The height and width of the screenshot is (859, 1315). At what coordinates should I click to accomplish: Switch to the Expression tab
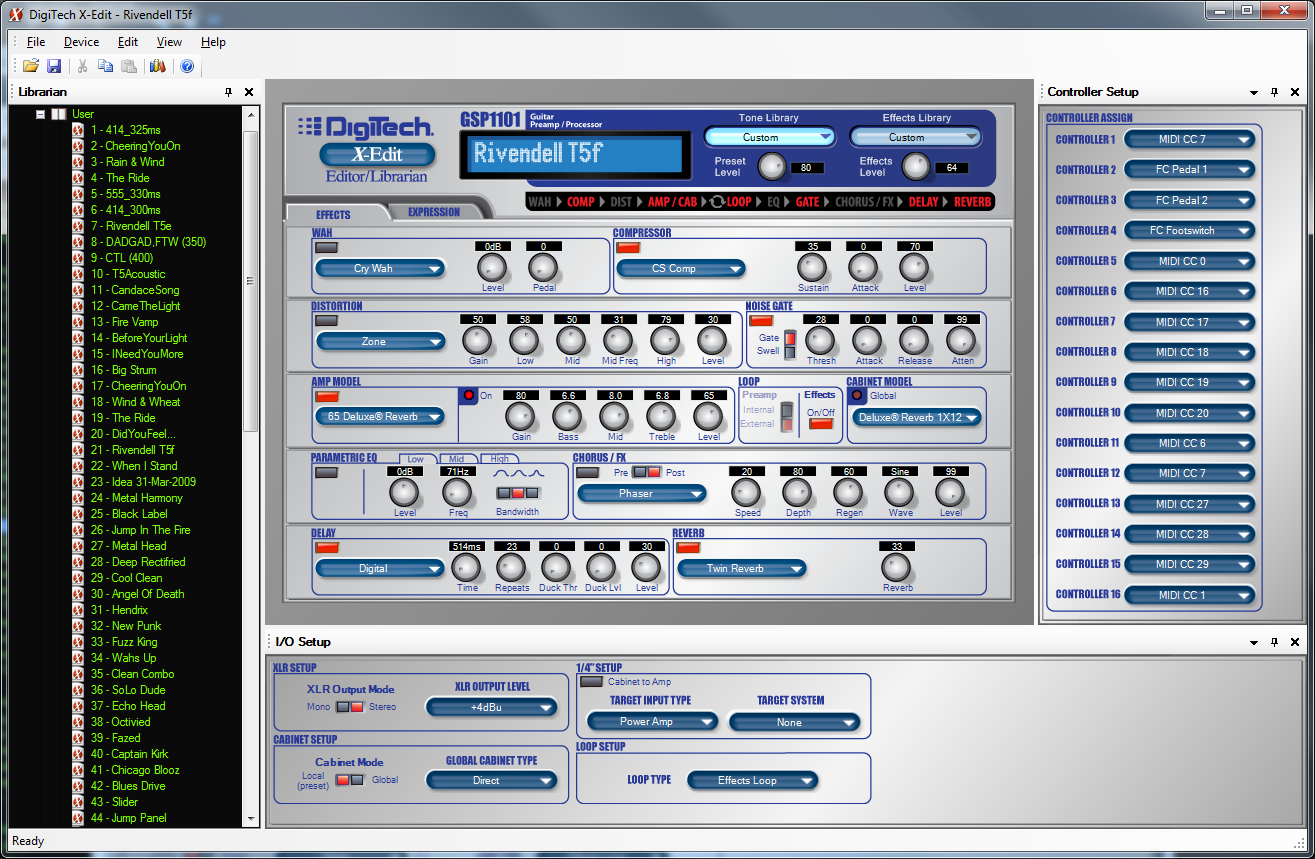click(x=434, y=212)
